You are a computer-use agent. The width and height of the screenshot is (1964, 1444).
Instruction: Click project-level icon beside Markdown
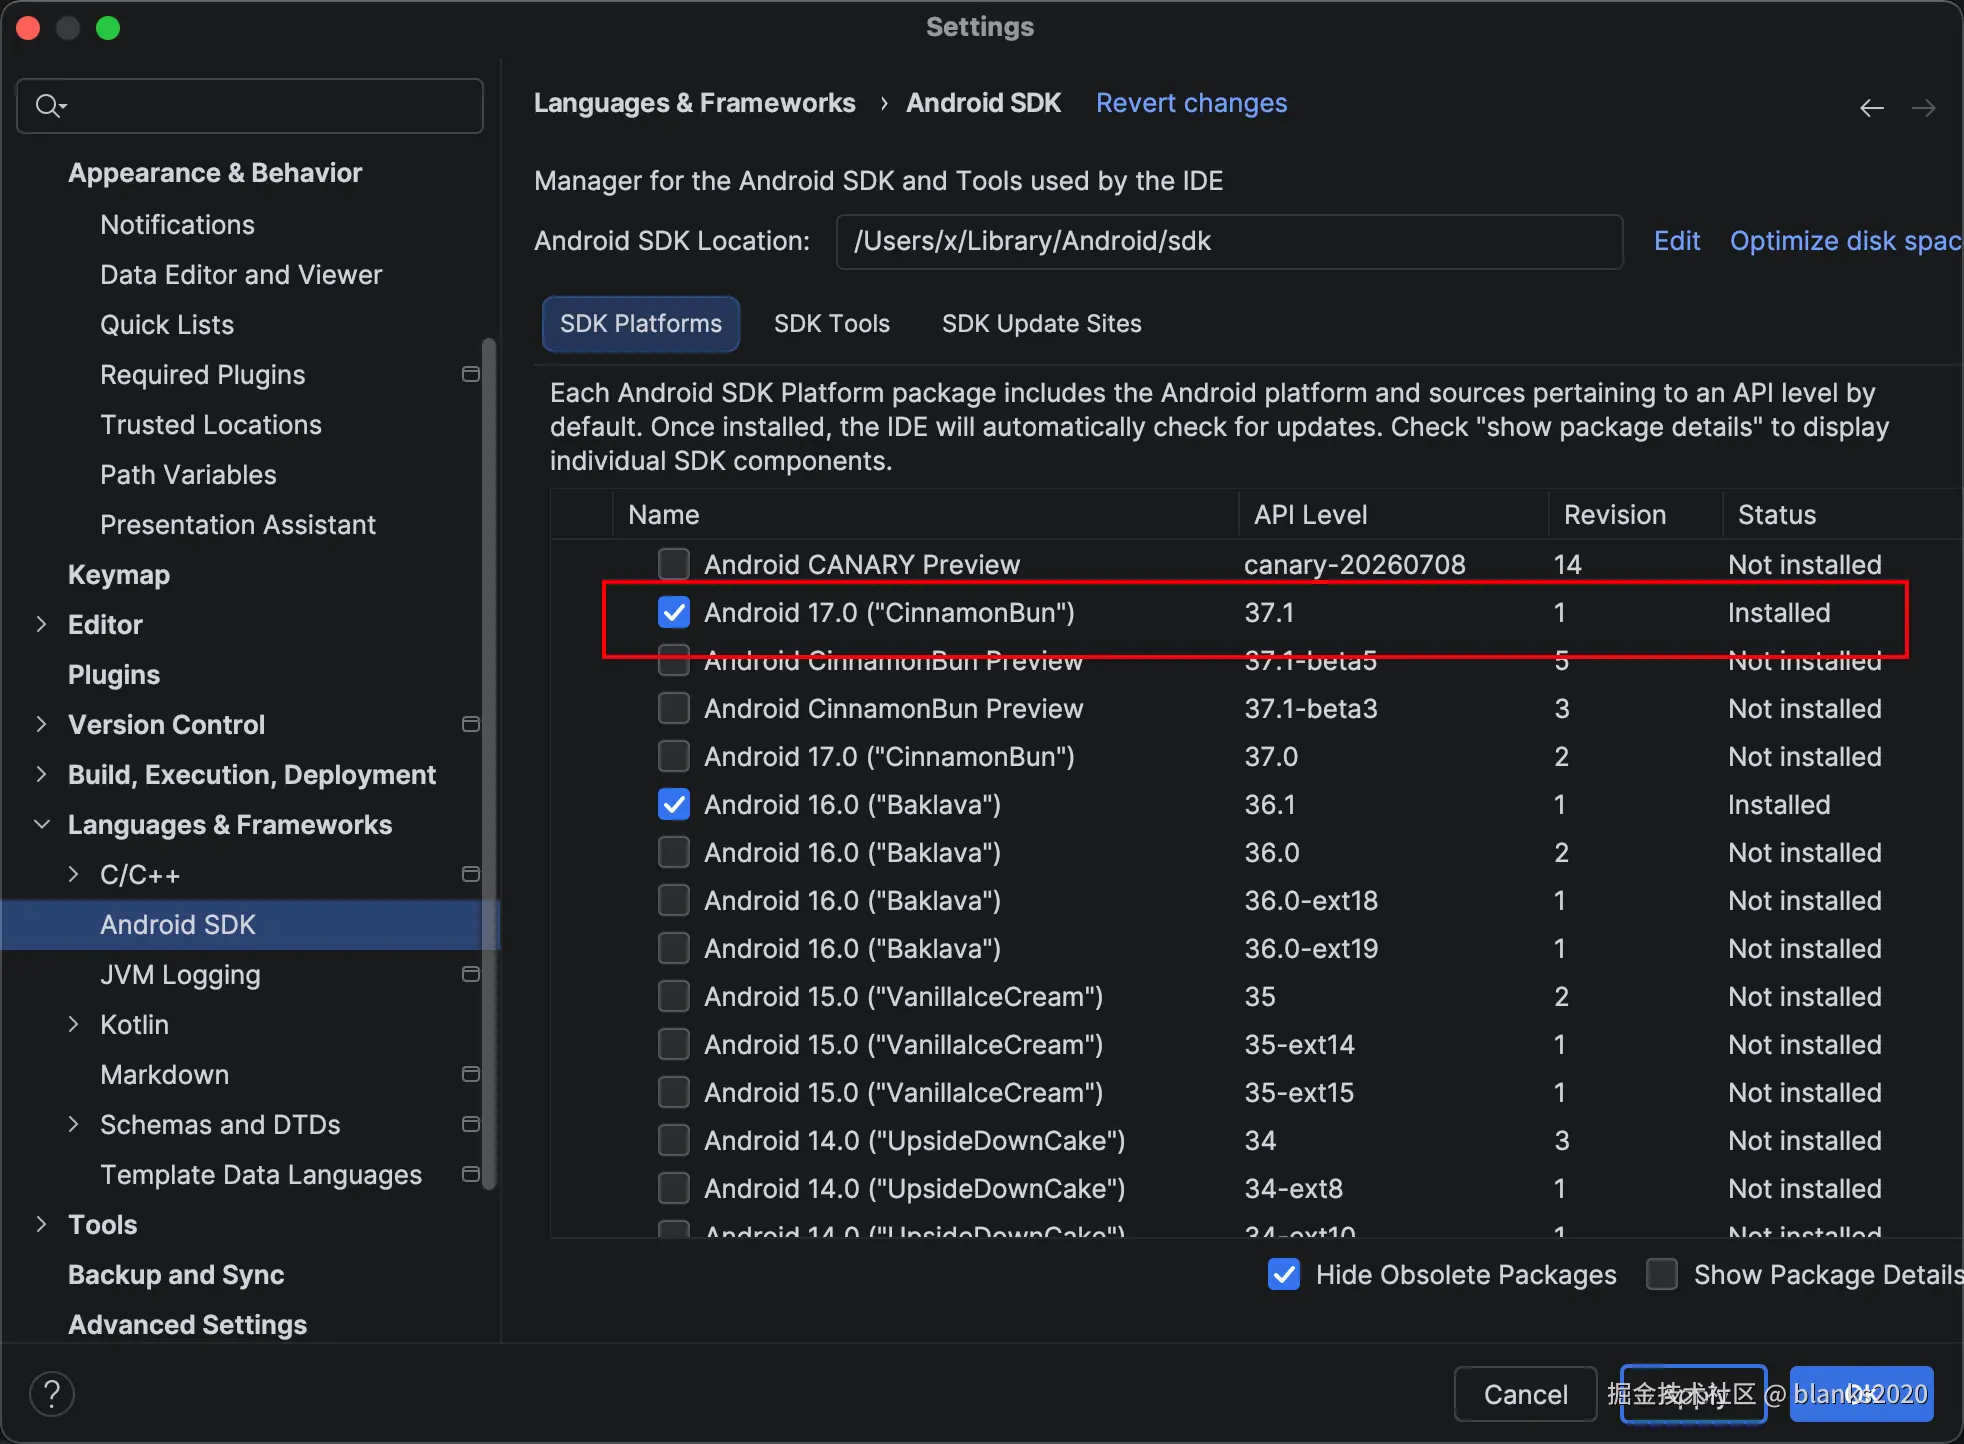tap(471, 1074)
